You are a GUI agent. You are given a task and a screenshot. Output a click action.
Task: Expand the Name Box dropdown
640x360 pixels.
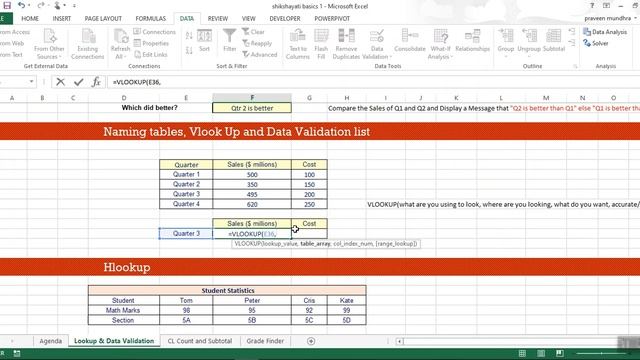31,82
